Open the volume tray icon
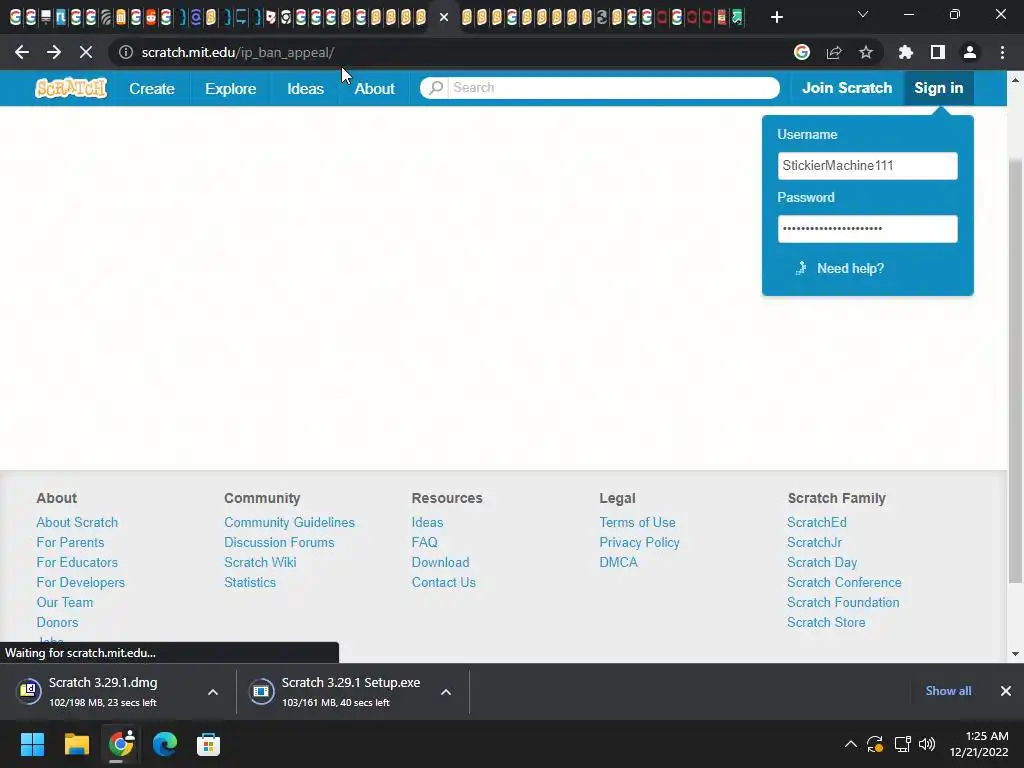 coord(927,744)
